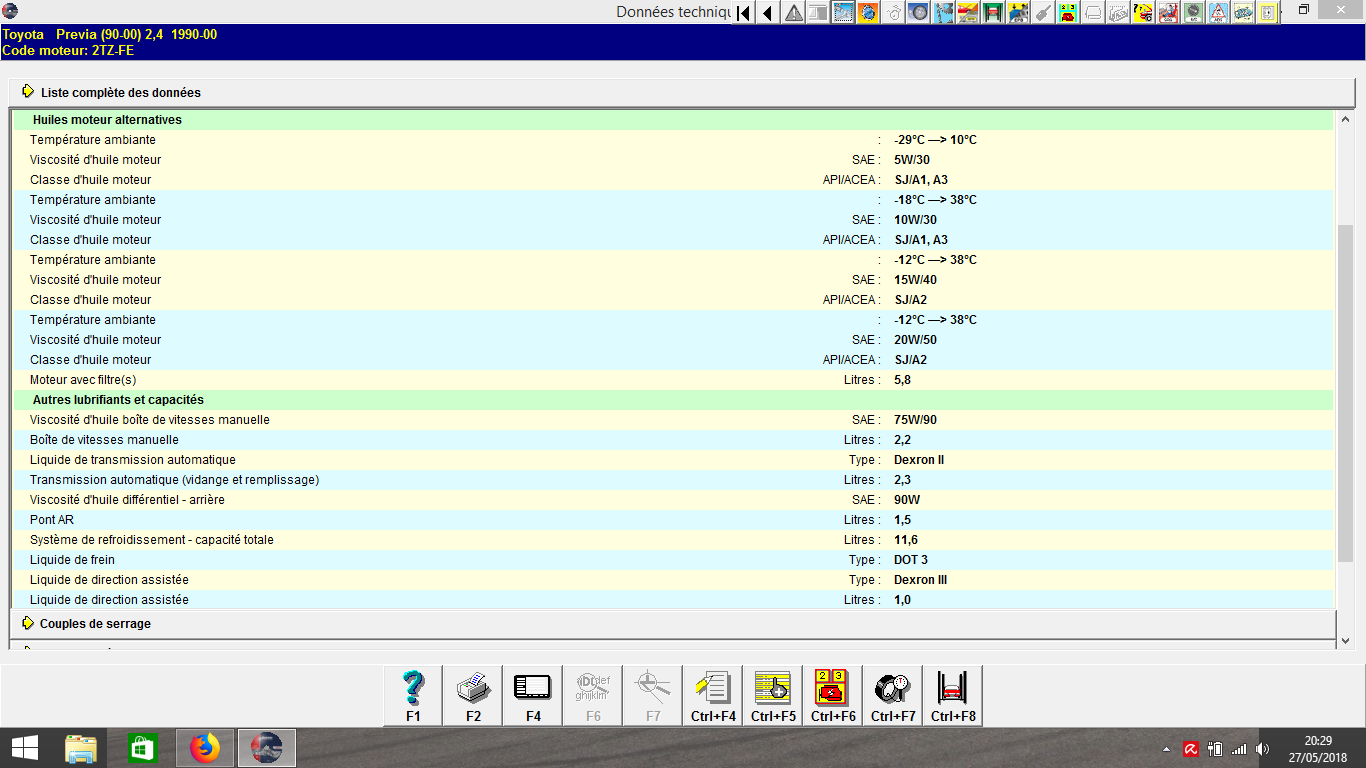This screenshot has width=1366, height=768.
Task: Select the green vehicle lift toolbar icon
Action: (994, 13)
